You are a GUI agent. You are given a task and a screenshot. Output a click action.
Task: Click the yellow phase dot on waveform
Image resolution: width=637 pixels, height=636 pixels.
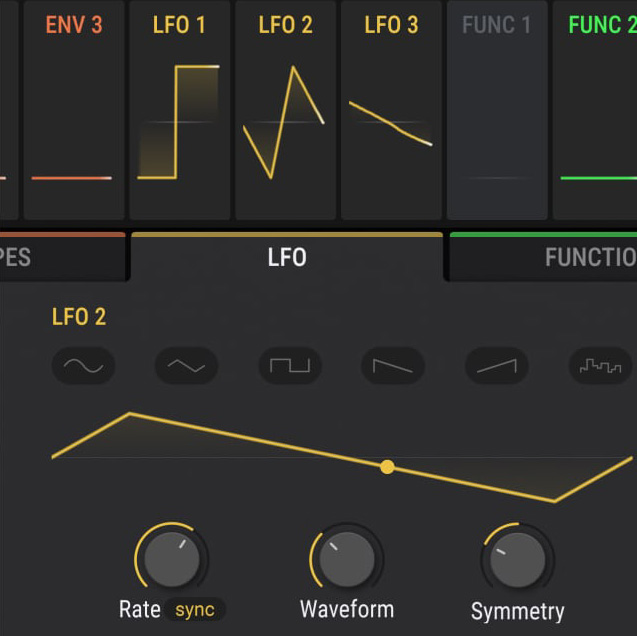click(x=387, y=467)
